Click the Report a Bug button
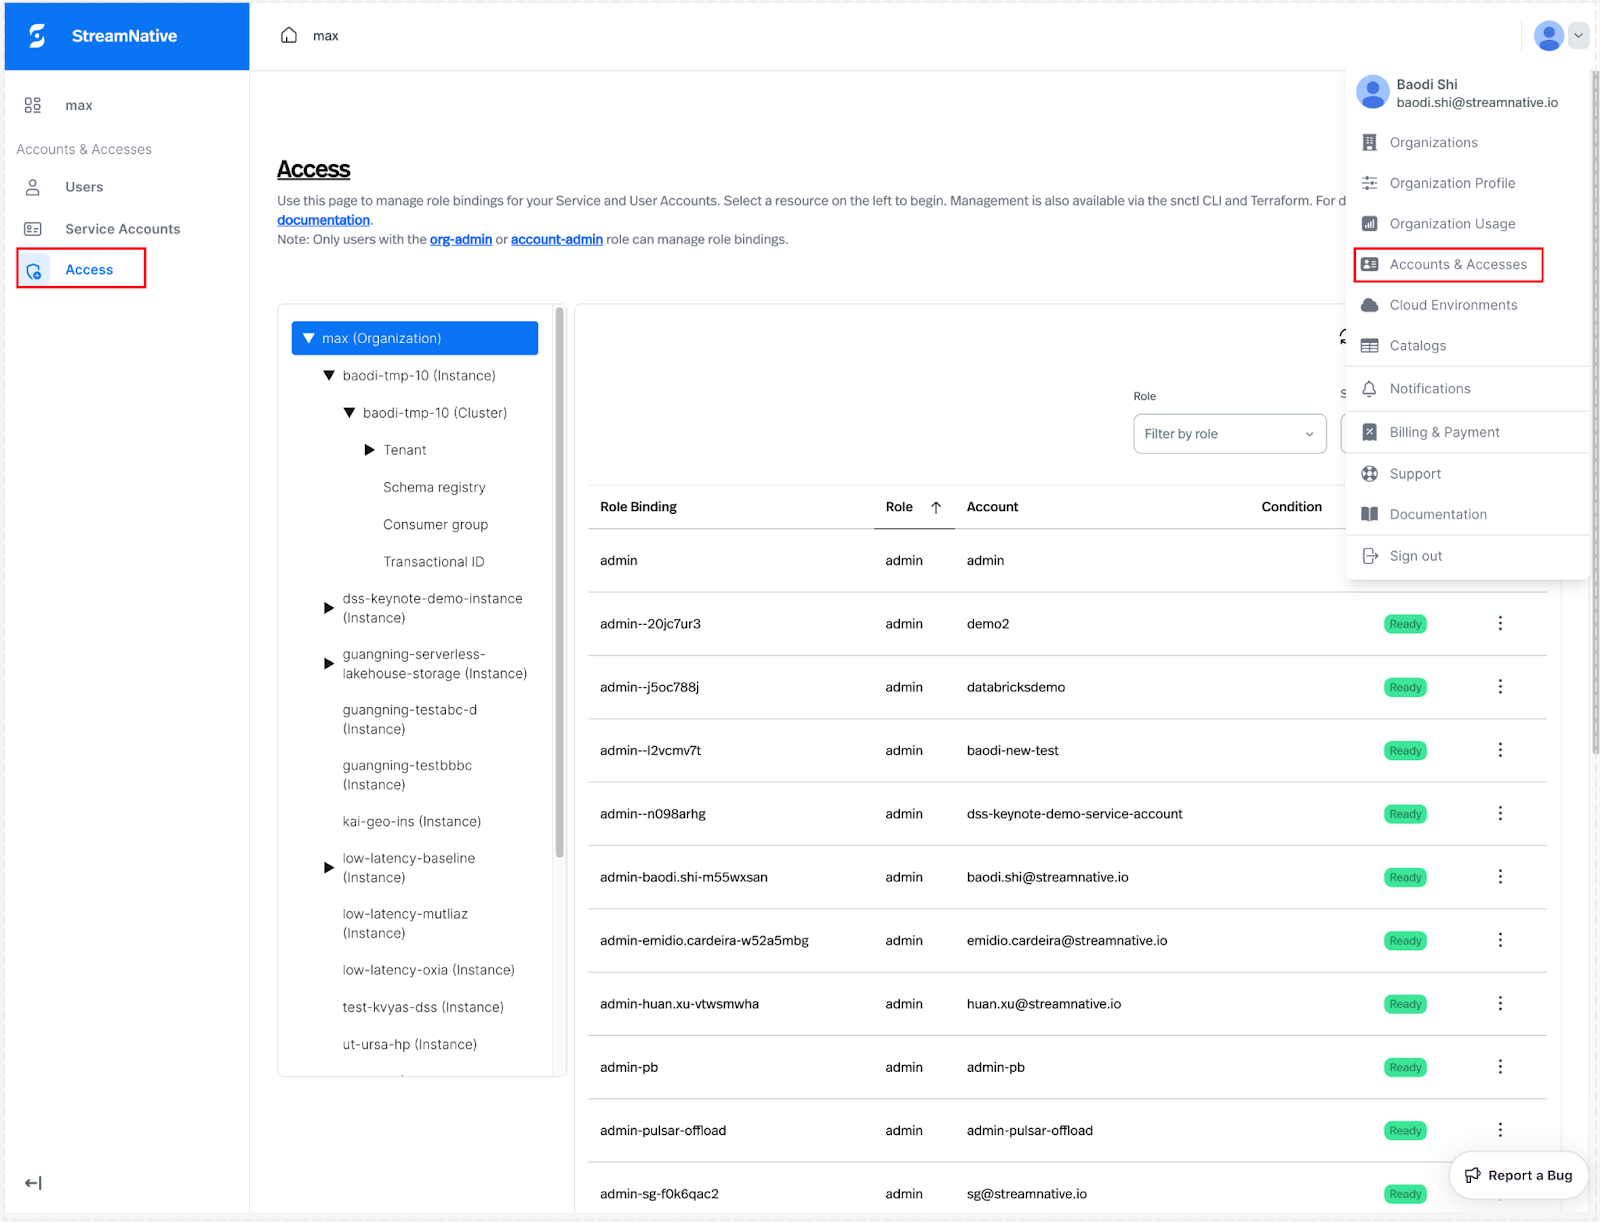This screenshot has height=1222, width=1600. click(1518, 1175)
